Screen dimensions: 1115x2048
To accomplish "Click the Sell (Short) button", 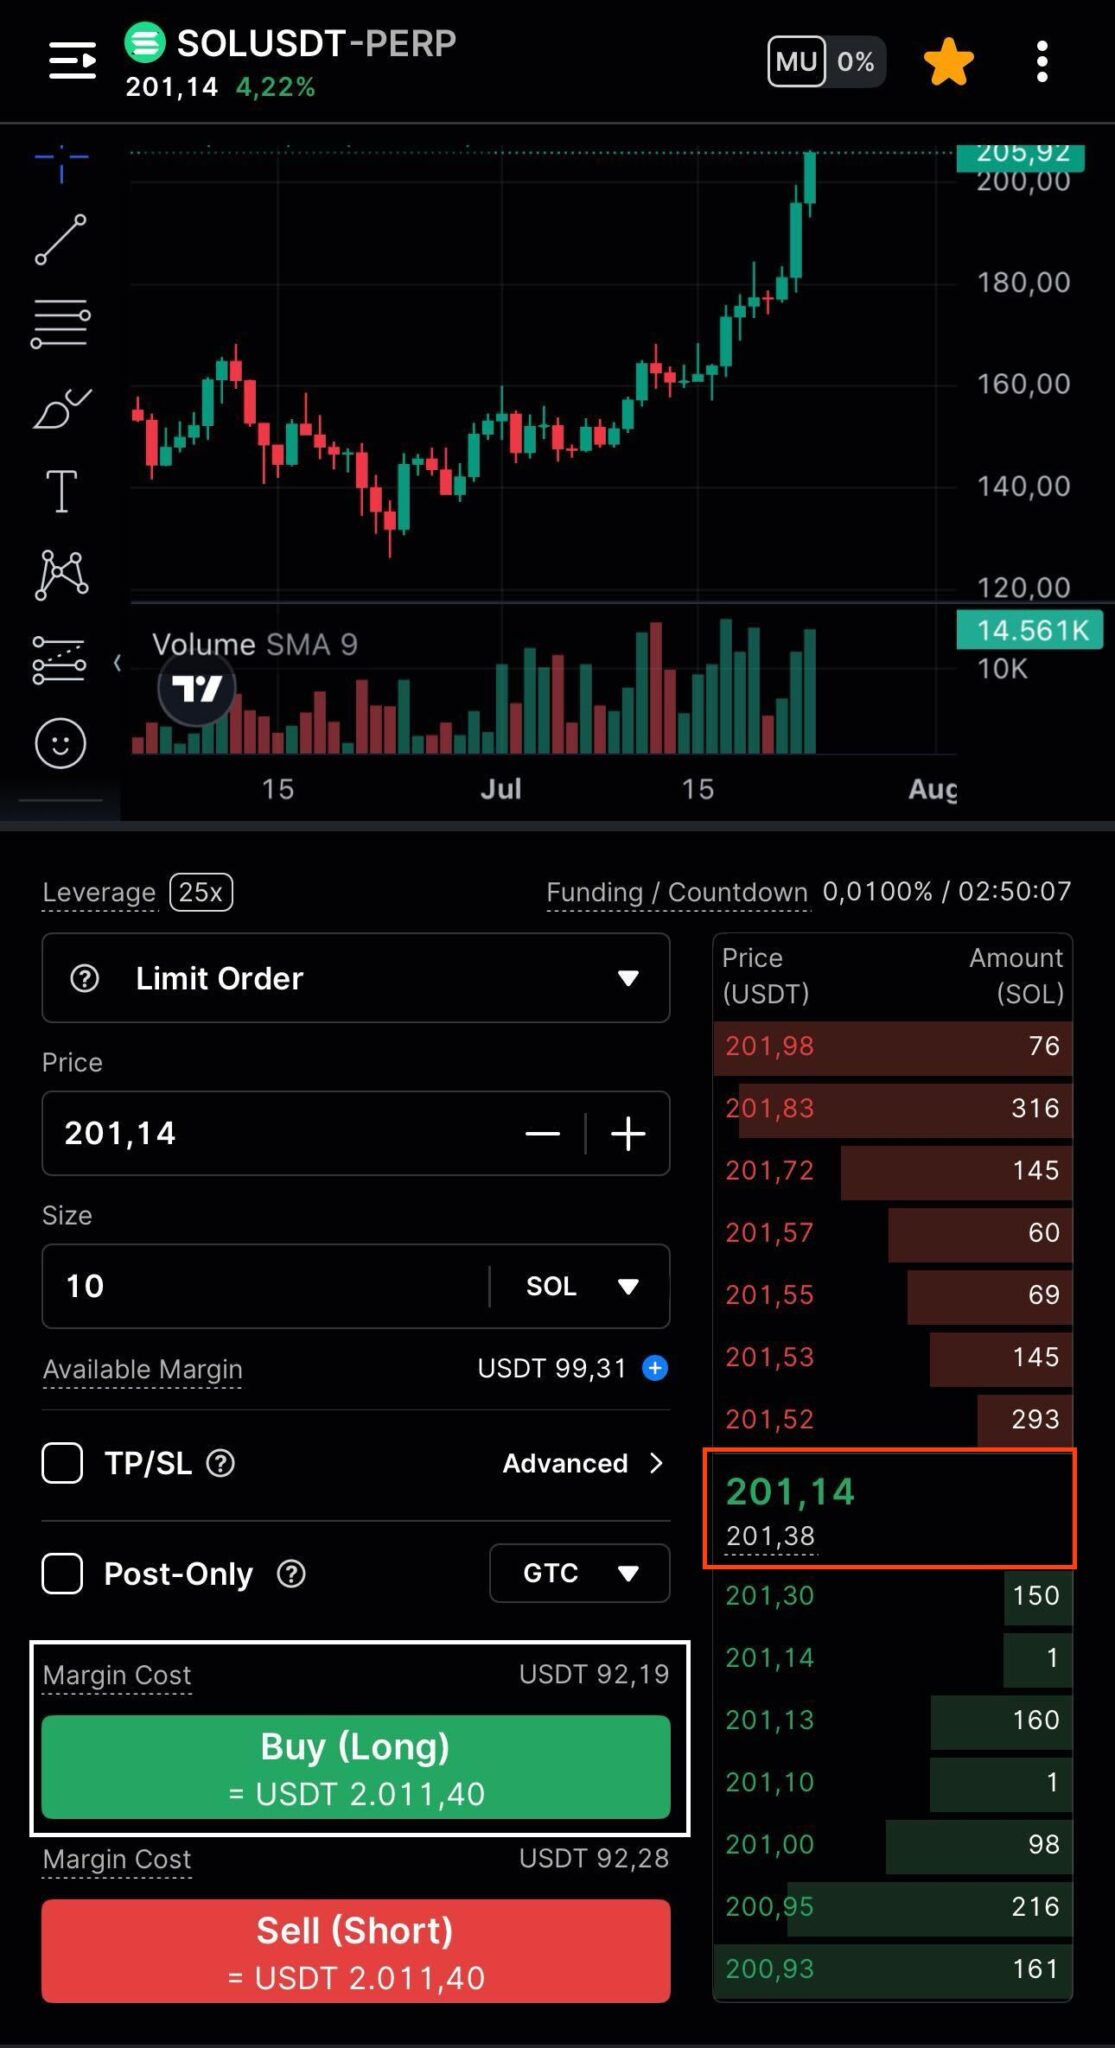I will (356, 1951).
